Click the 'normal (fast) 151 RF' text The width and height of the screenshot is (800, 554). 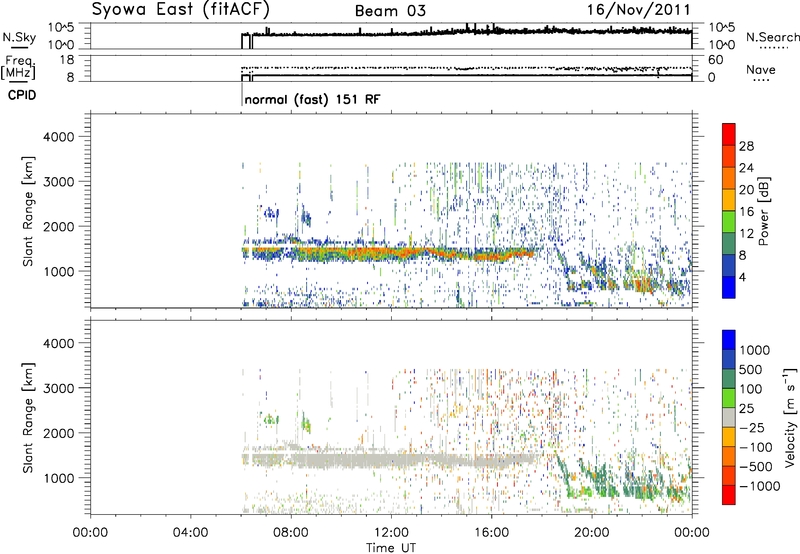click(312, 99)
